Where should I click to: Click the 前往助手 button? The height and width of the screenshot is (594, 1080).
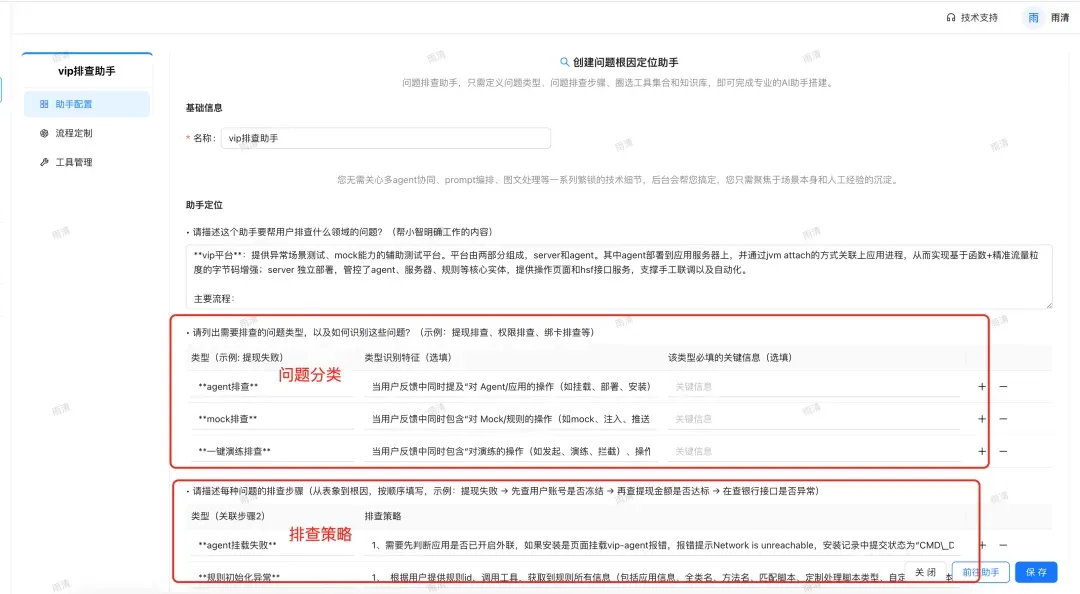981,572
